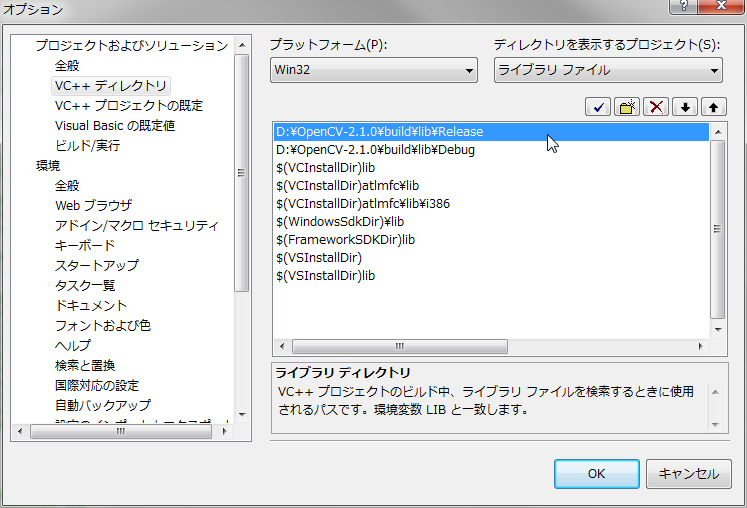This screenshot has height=508, width=747.
Task: Click directory list scroll down arrow
Action: tap(718, 329)
